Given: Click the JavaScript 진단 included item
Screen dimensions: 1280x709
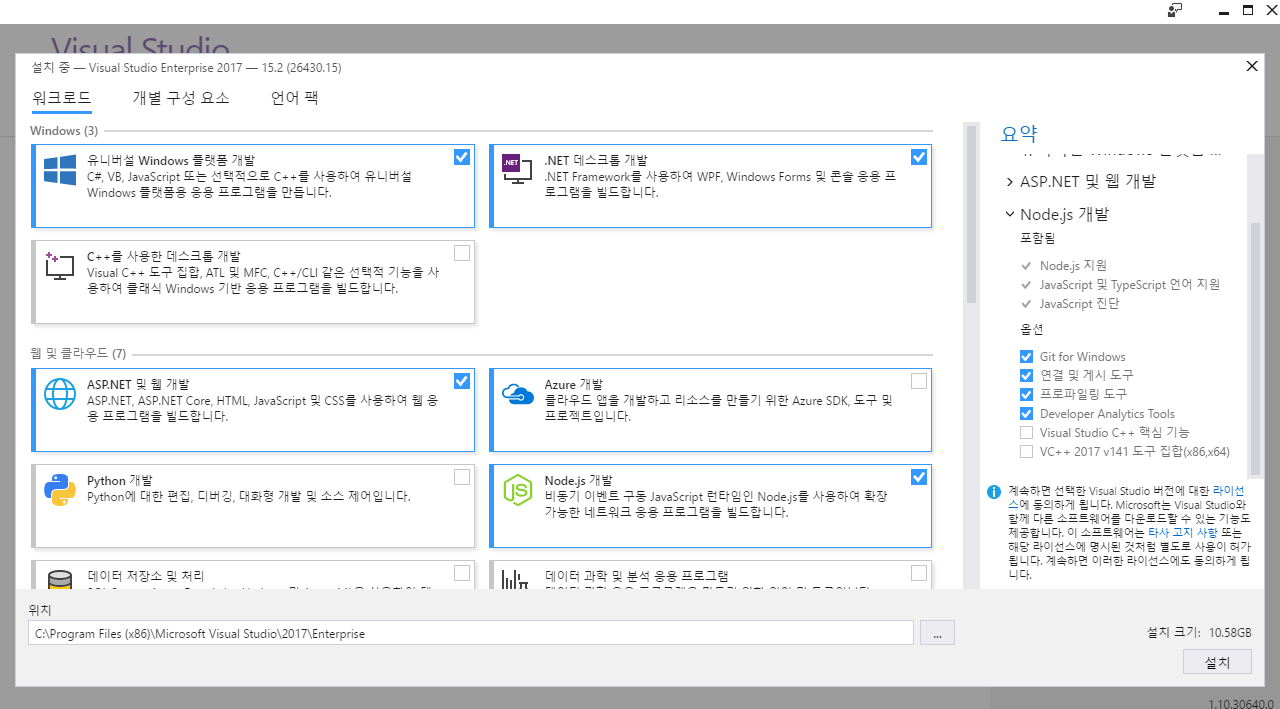Looking at the screenshot, I should pos(1080,304).
